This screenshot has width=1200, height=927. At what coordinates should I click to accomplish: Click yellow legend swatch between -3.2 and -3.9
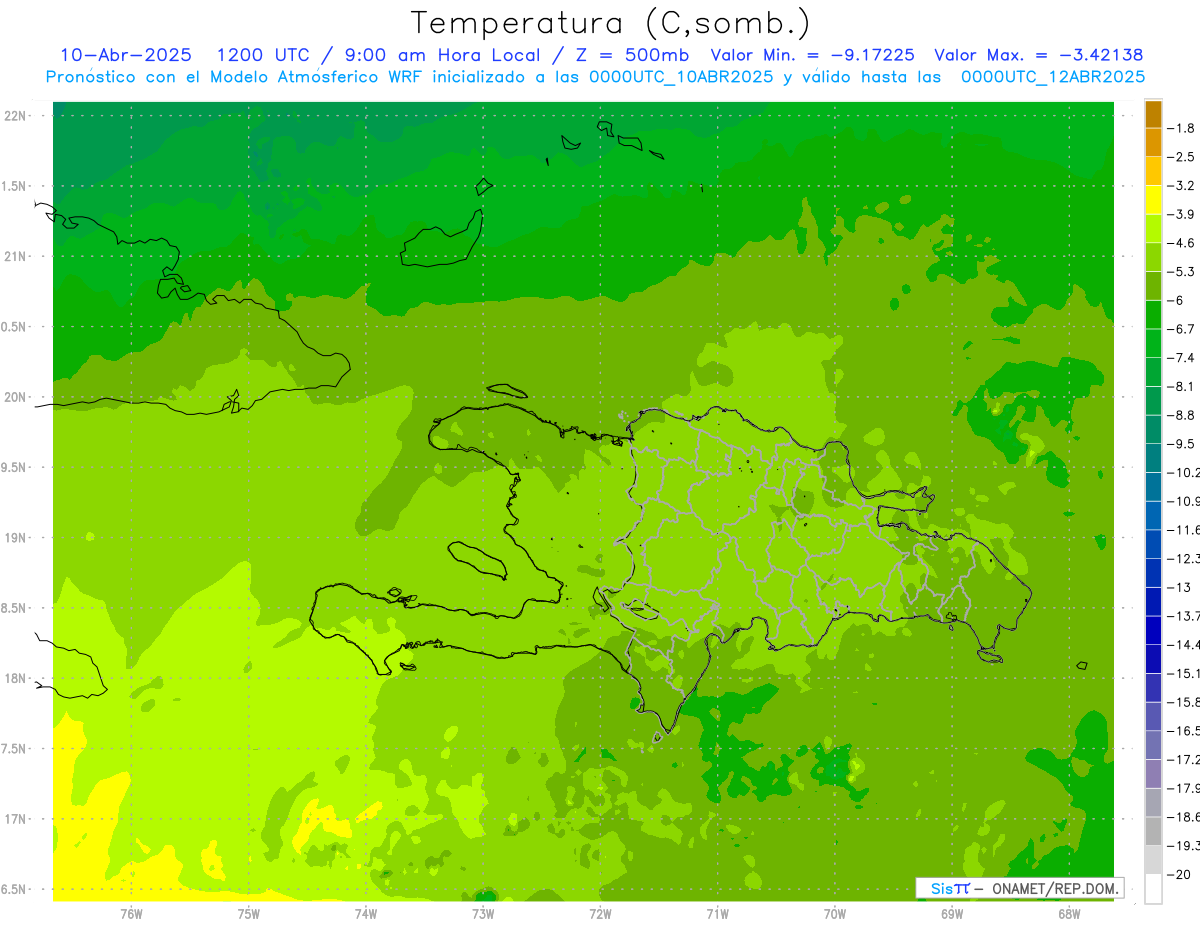pos(1153,200)
